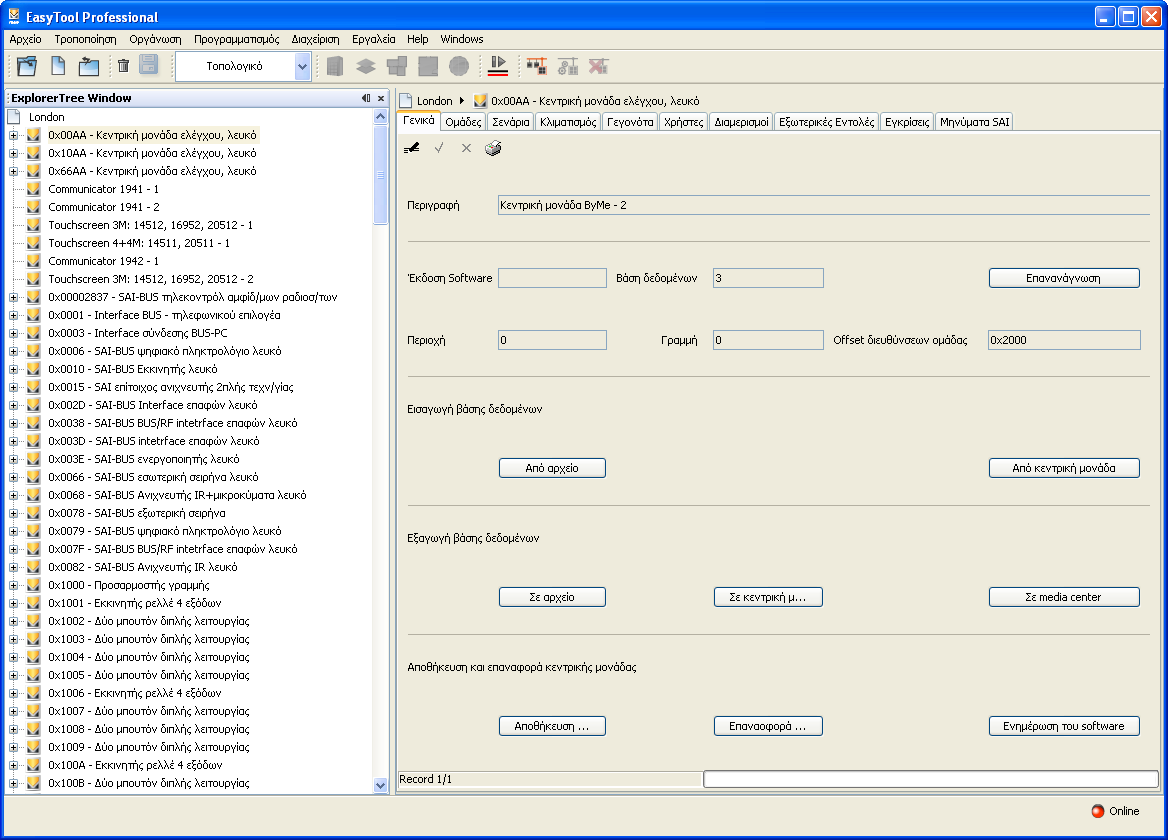
Task: Click the Βάση δεδομένων value field
Action: 768,278
